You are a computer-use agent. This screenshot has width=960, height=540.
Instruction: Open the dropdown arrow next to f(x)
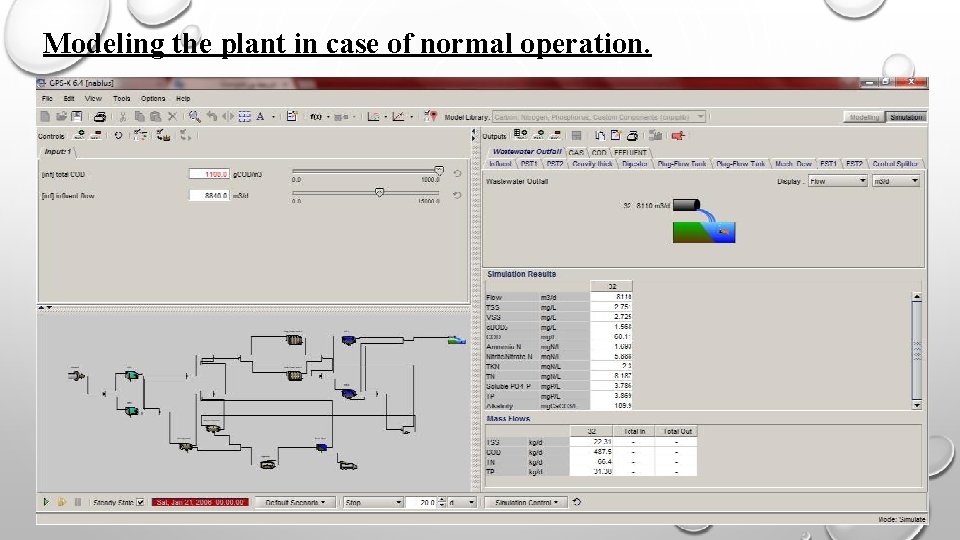(328, 117)
